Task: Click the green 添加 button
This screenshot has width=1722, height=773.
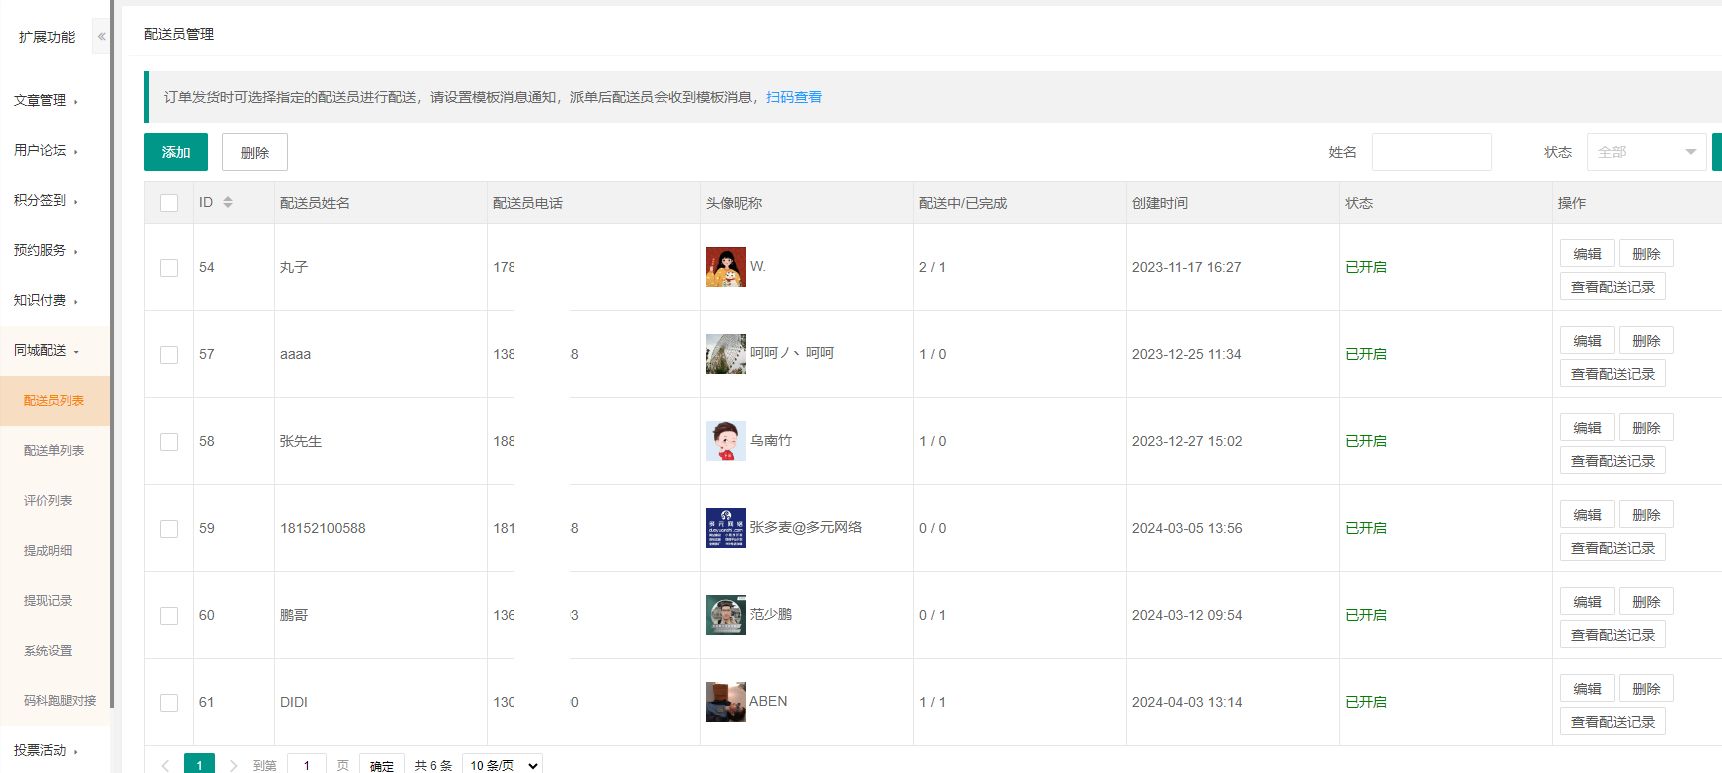Action: click(x=176, y=152)
